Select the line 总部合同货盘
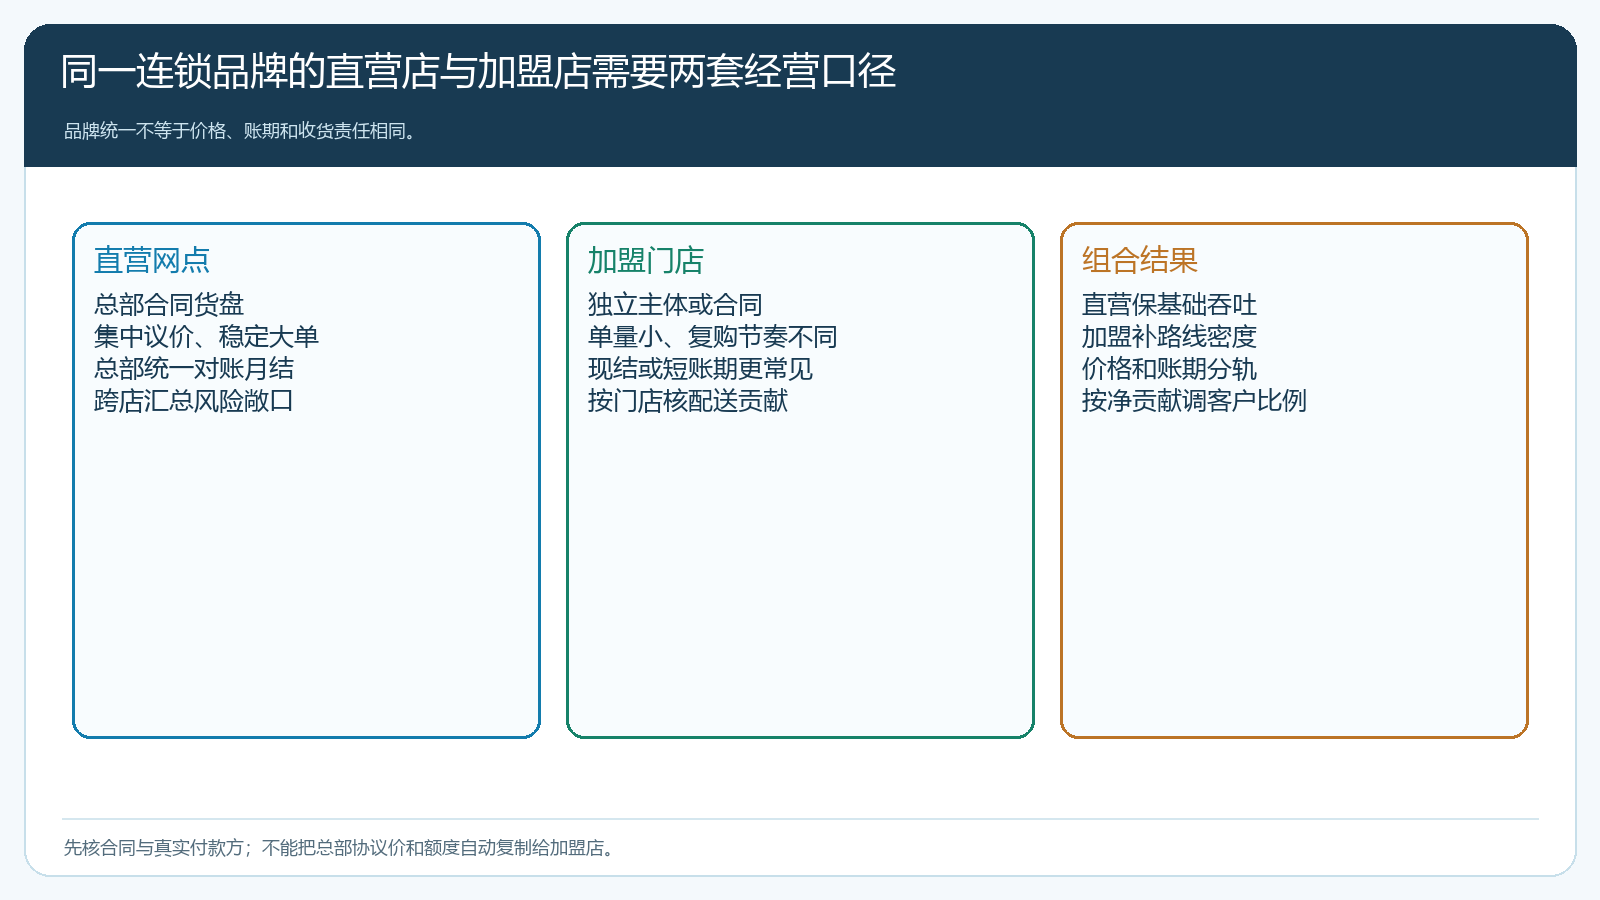 [169, 304]
